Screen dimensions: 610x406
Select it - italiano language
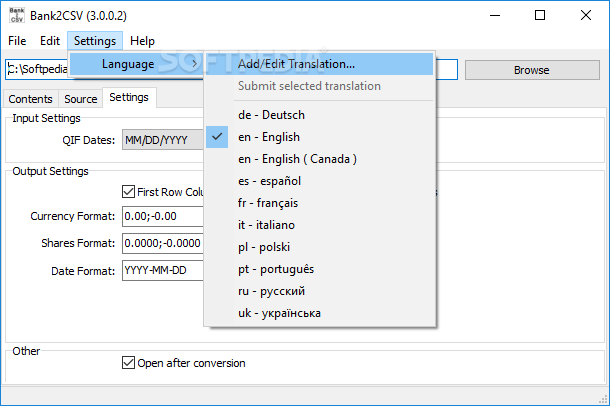click(319, 225)
